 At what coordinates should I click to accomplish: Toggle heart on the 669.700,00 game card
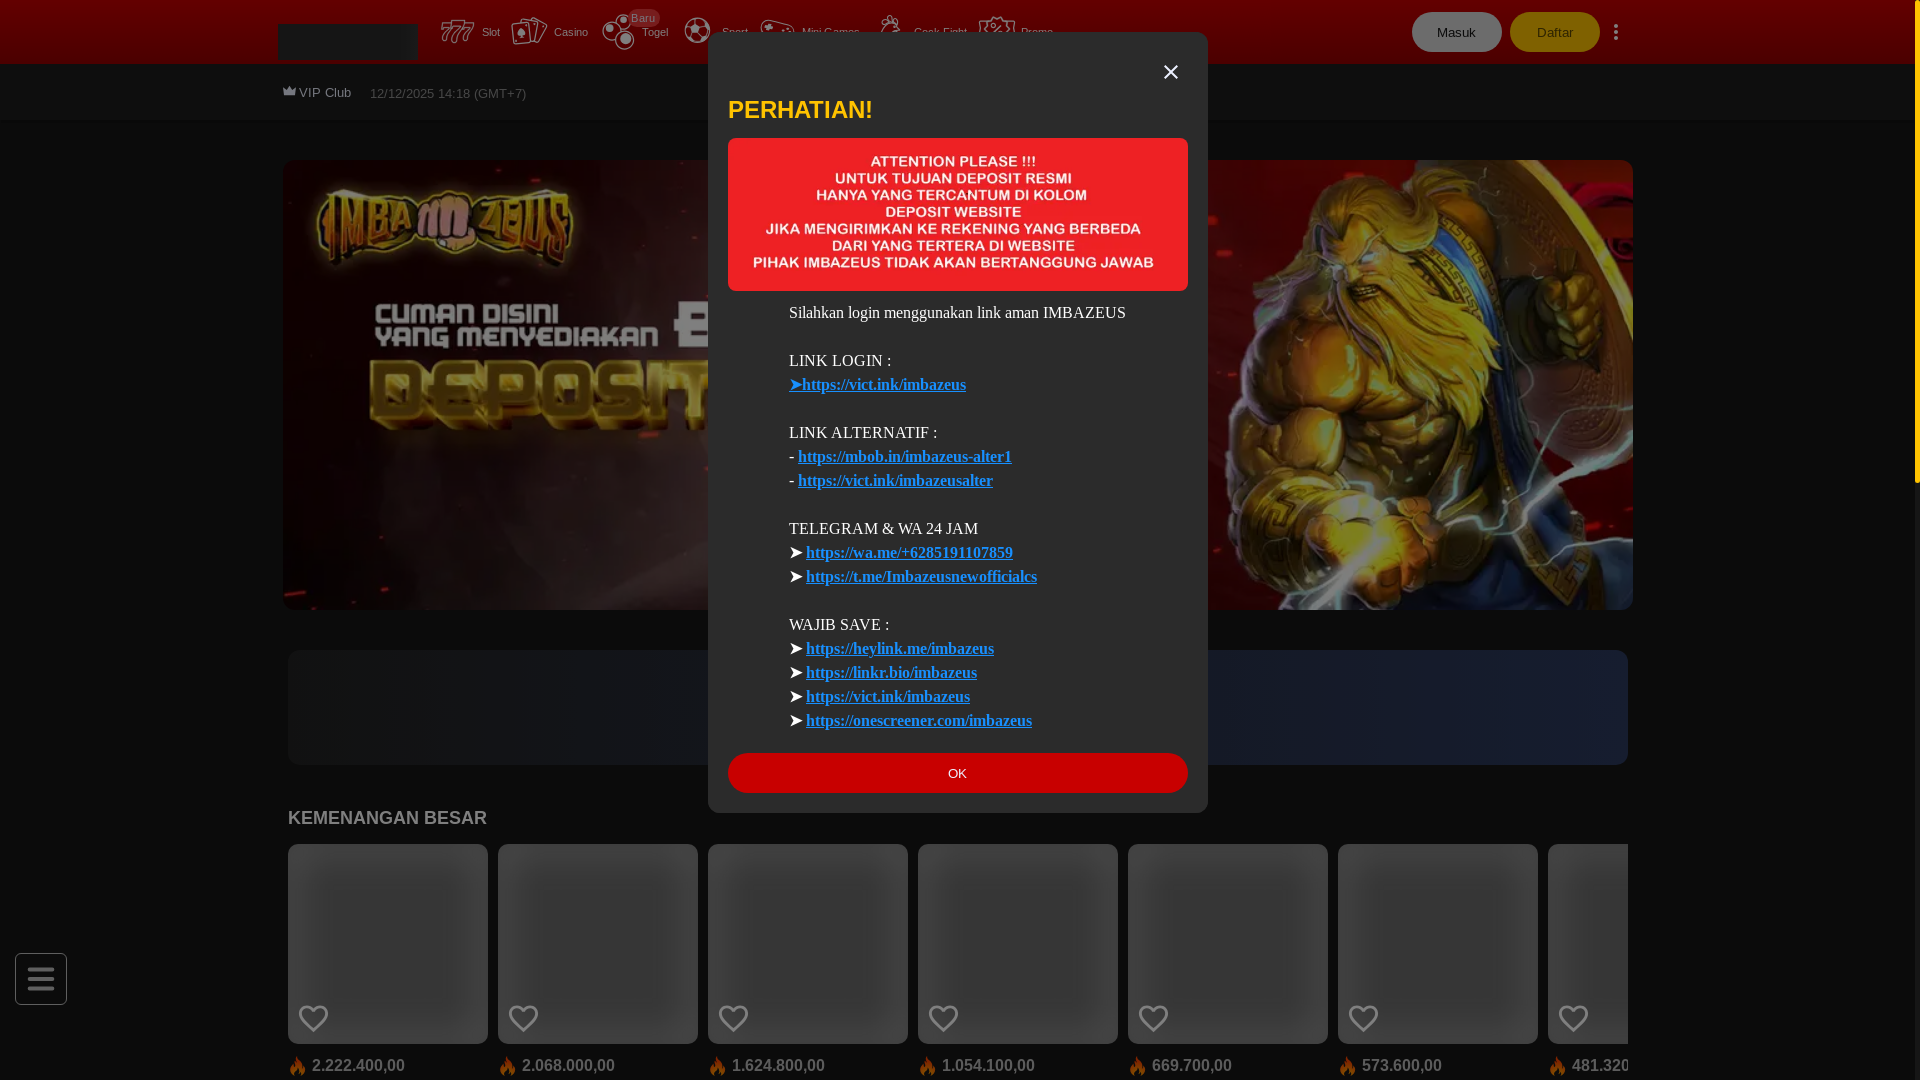1154,1018
